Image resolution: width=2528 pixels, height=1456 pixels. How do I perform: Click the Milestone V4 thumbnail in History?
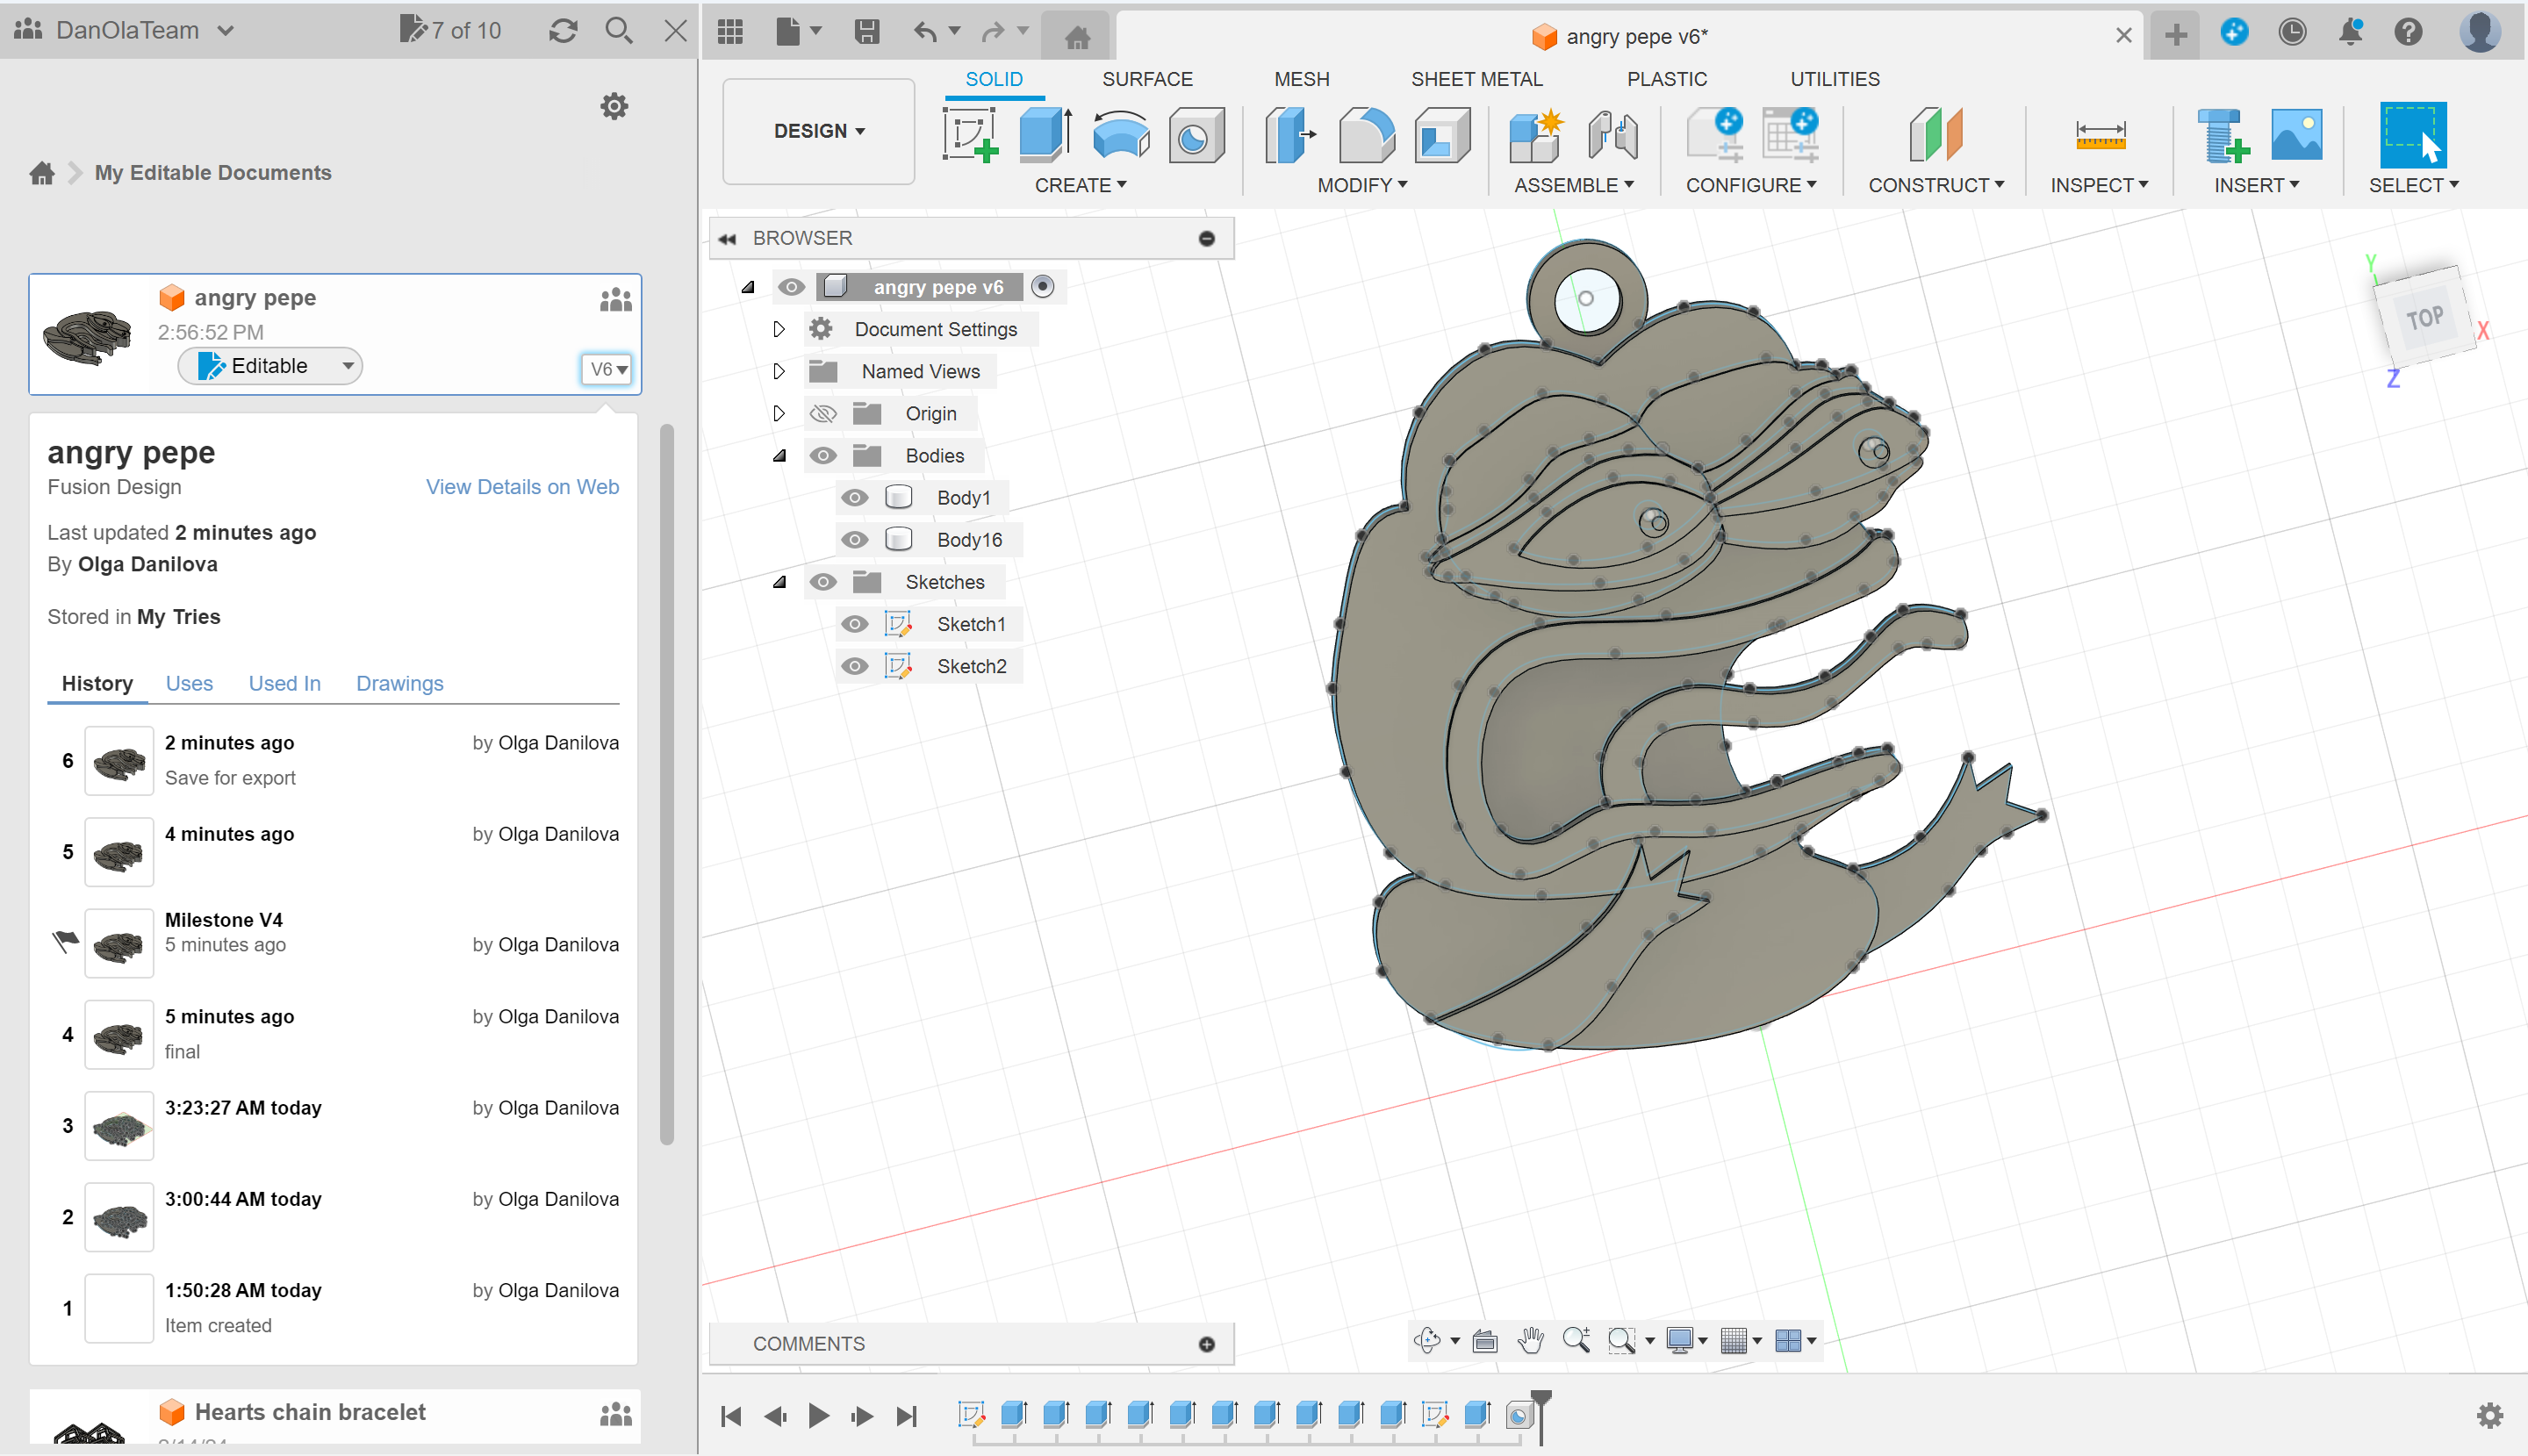point(119,943)
